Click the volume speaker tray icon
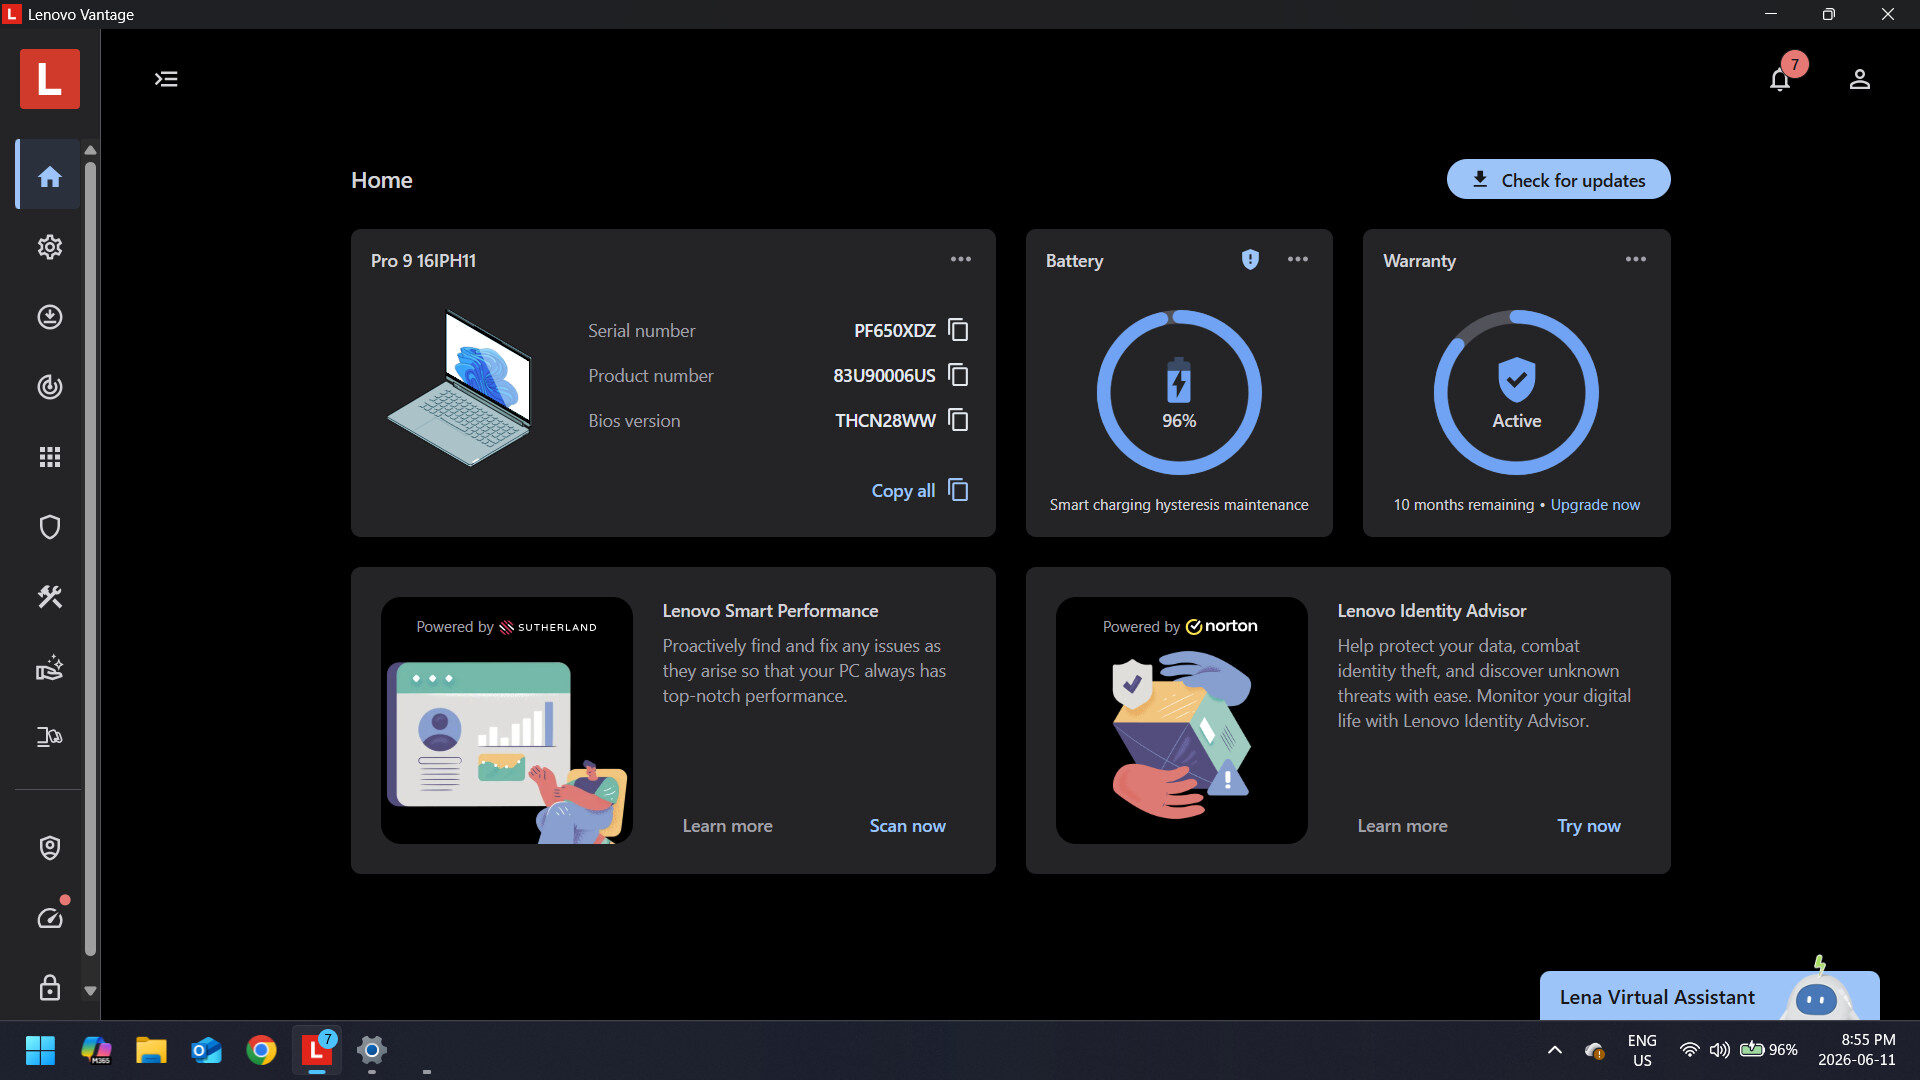Image resolution: width=1920 pixels, height=1080 pixels. pyautogui.click(x=1719, y=1050)
